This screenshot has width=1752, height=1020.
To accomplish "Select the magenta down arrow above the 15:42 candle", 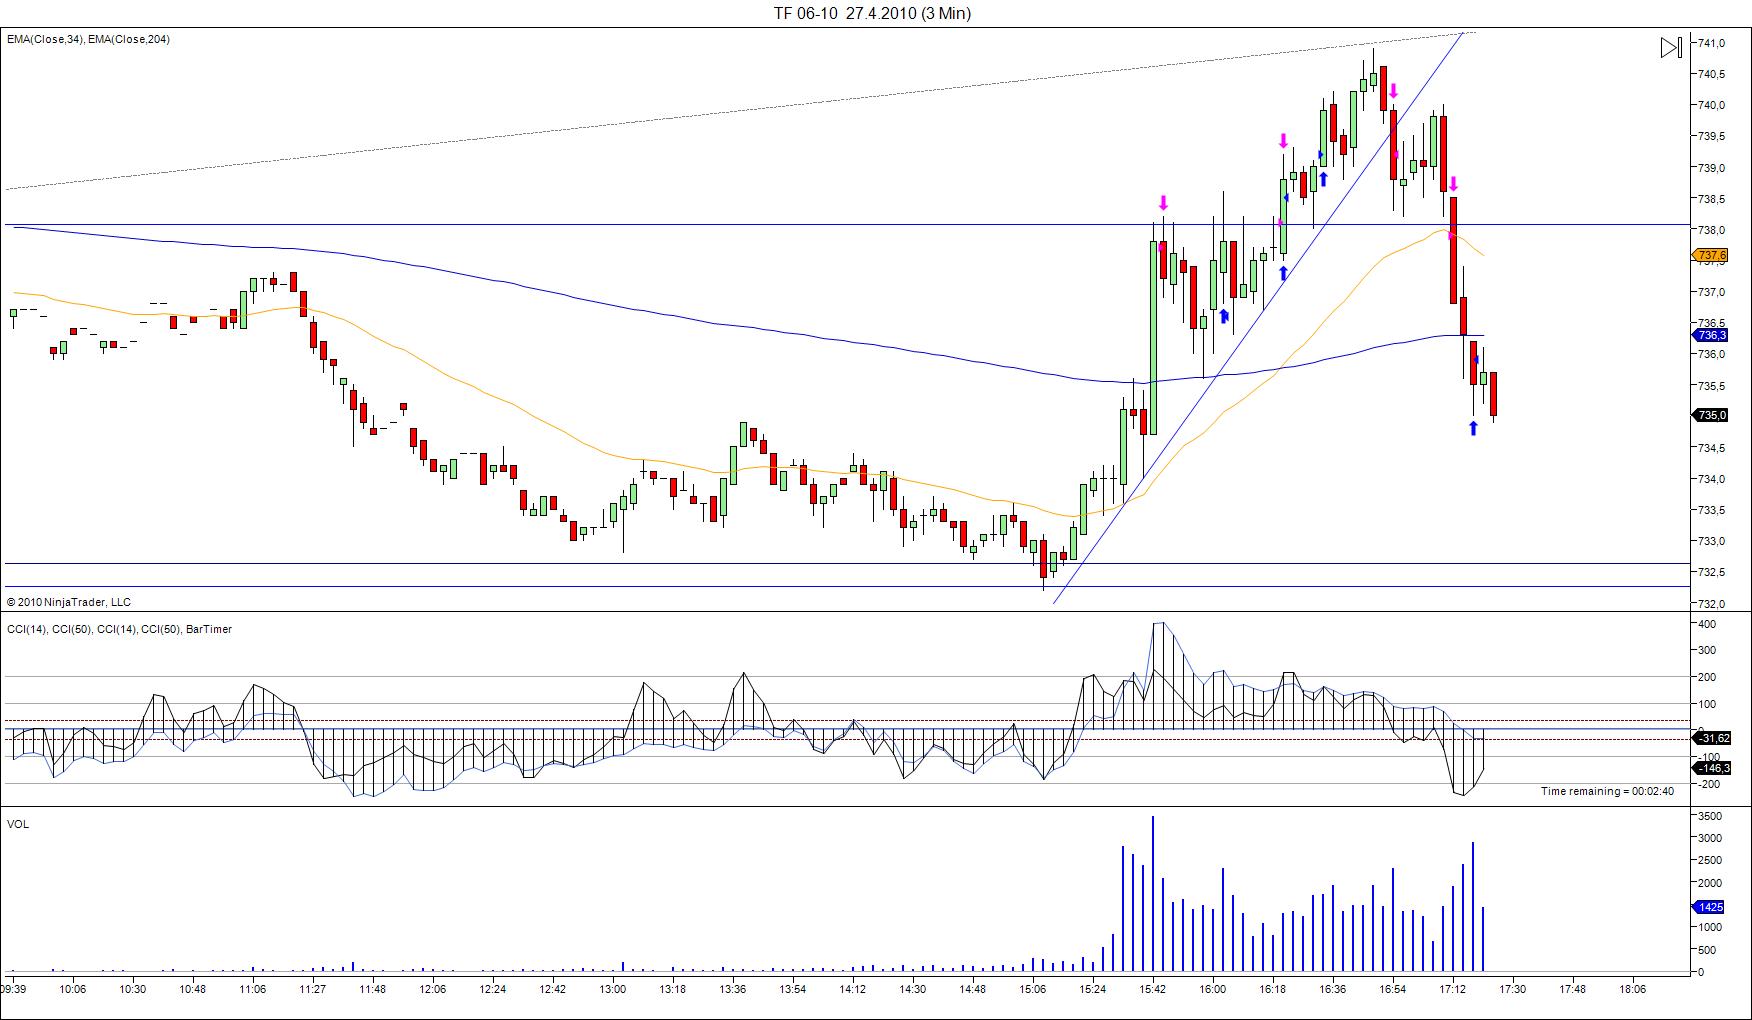I will (x=1163, y=203).
